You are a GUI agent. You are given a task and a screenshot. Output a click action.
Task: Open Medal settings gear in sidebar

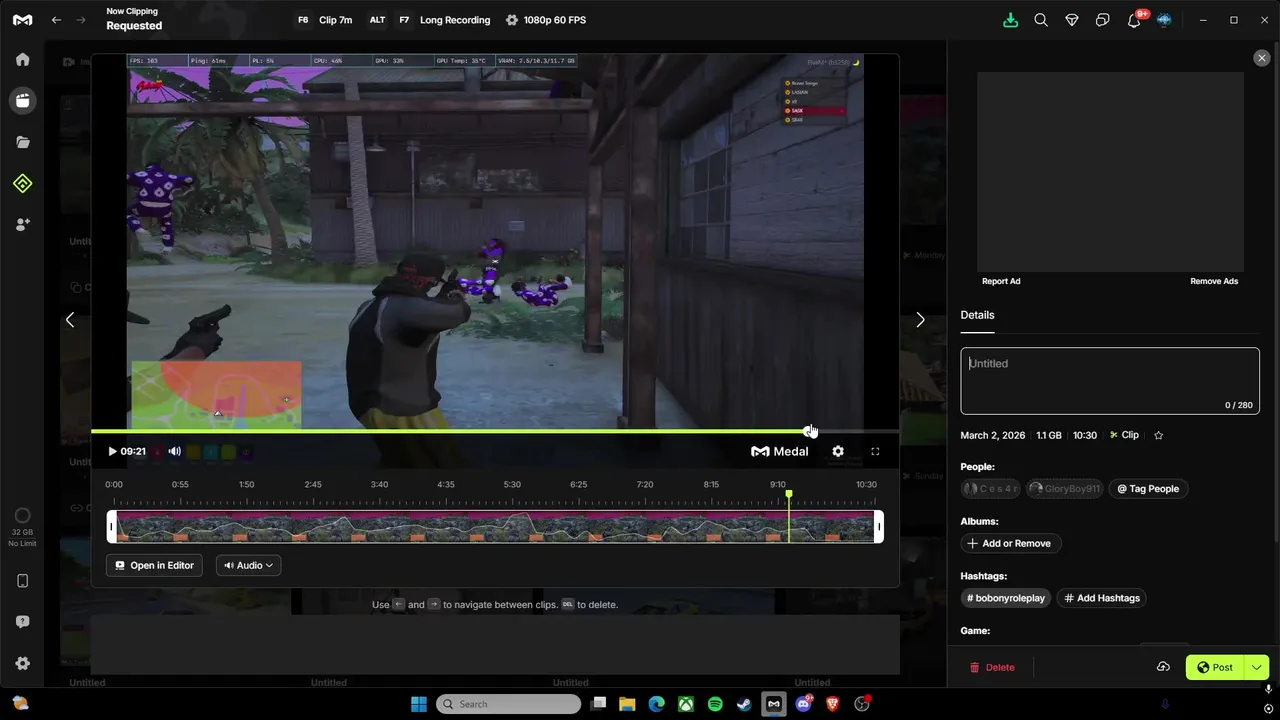pos(22,664)
